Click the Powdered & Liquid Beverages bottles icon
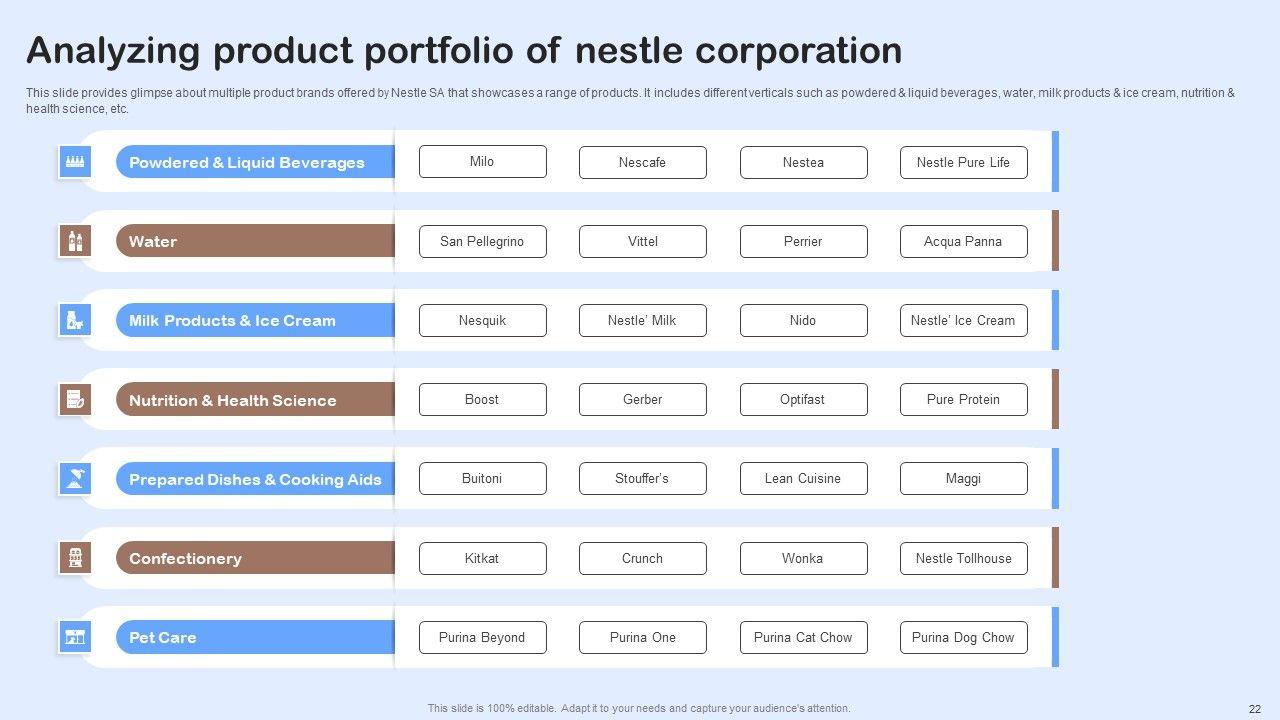 (75, 162)
